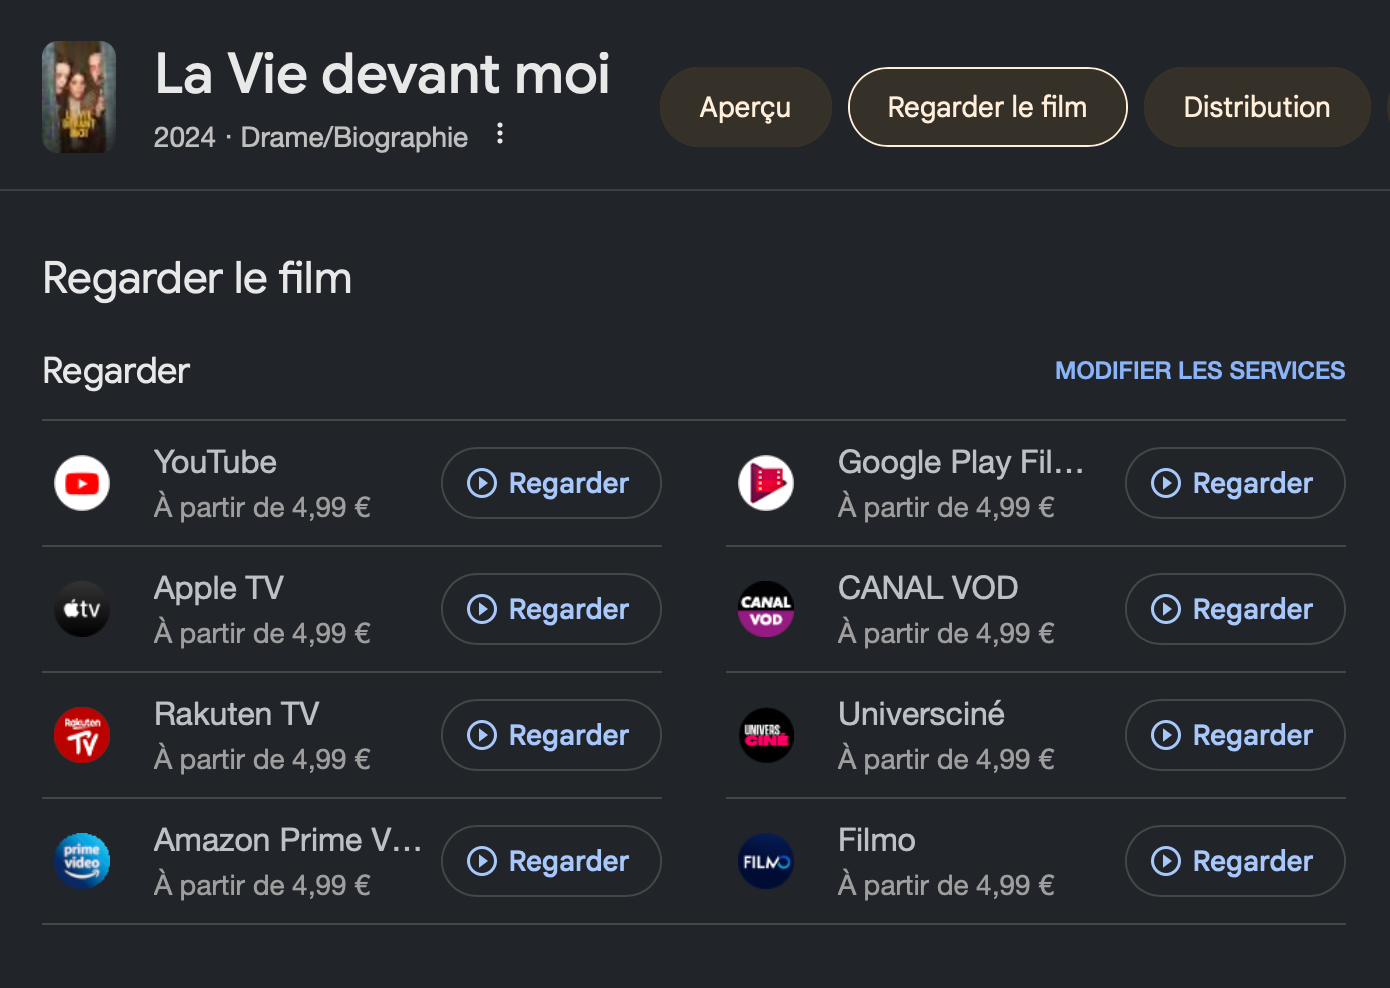Click the La Vie devant moi poster thumbnail
This screenshot has width=1390, height=988.
coord(79,97)
